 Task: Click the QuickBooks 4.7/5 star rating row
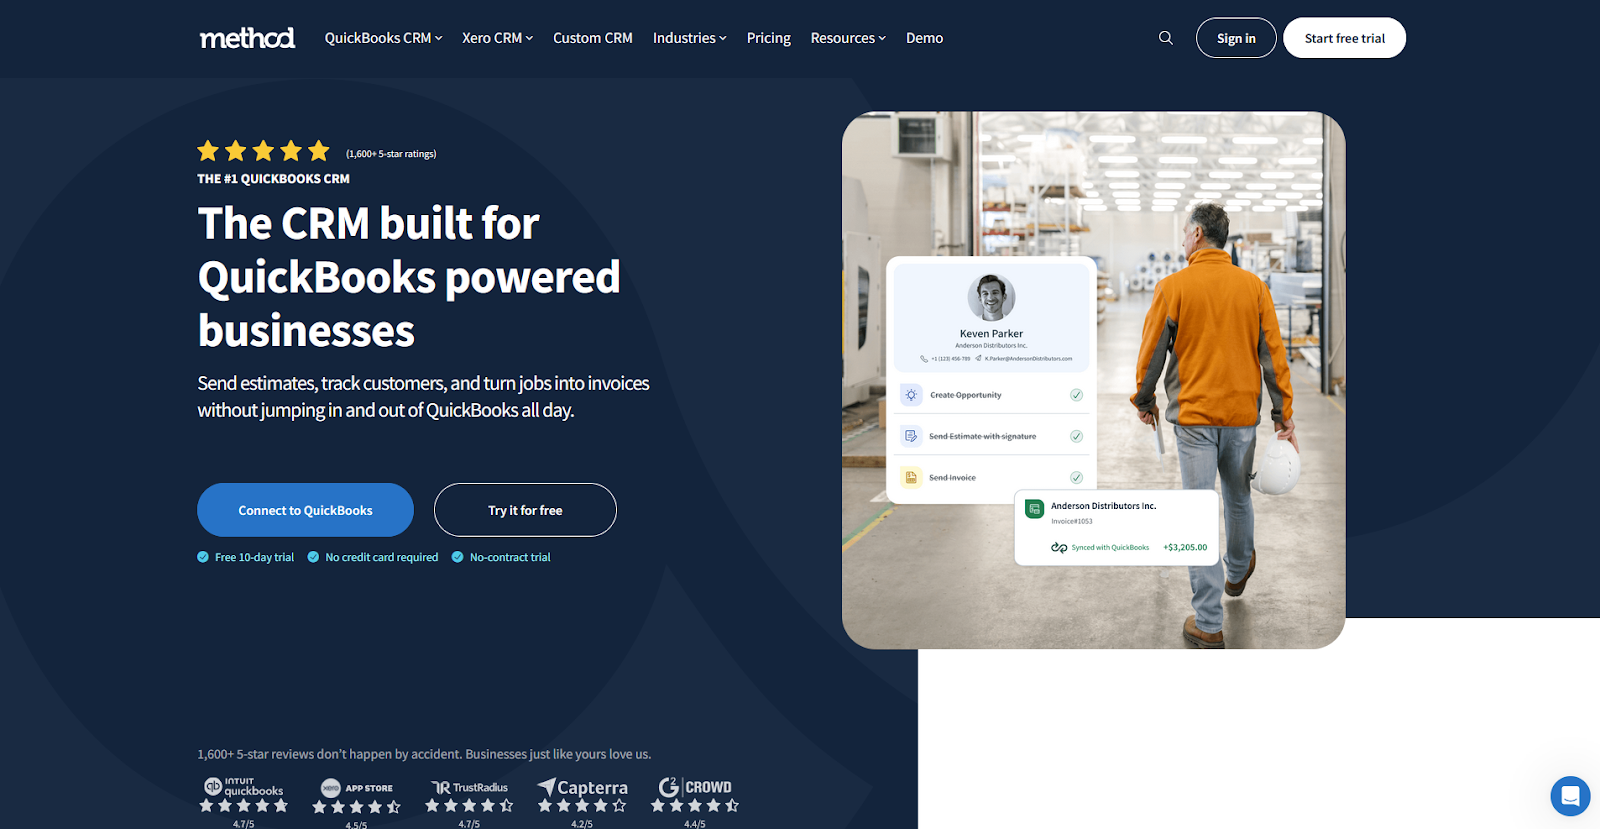click(x=244, y=805)
